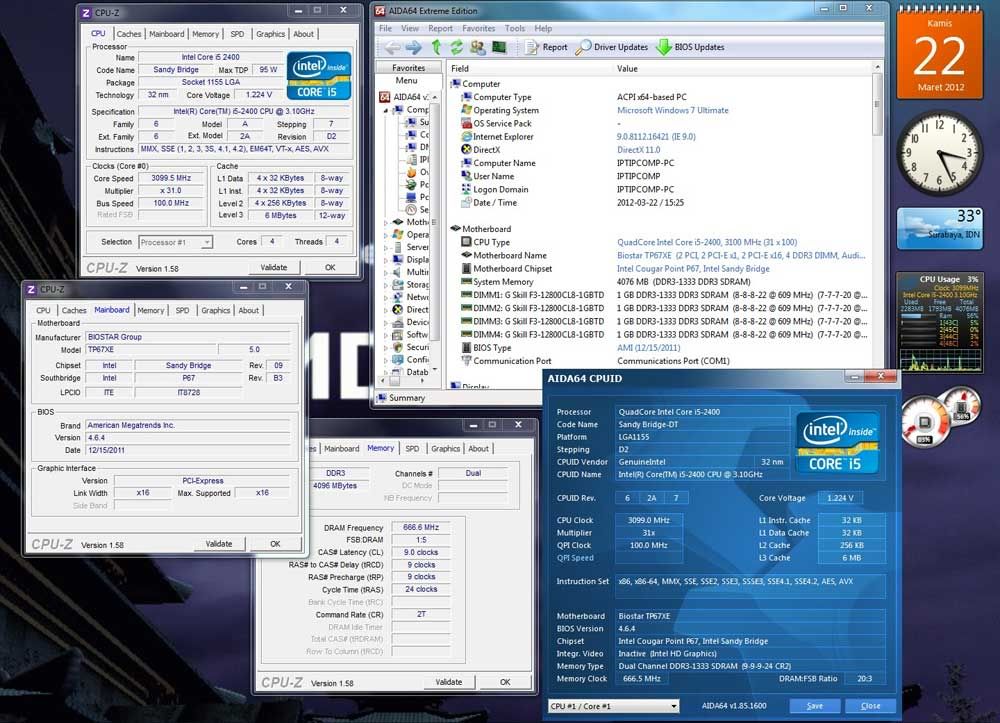Collapse the Computer node in AIDA64 tree
The width and height of the screenshot is (1000, 723).
point(385,110)
